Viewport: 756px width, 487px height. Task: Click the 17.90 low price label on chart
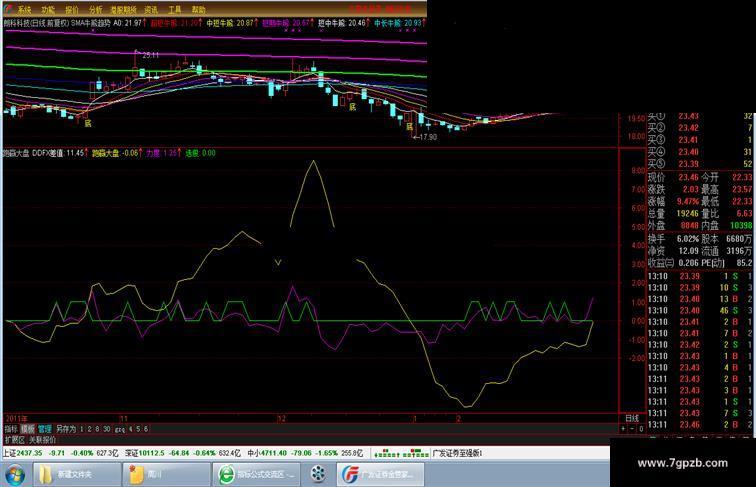pos(427,137)
